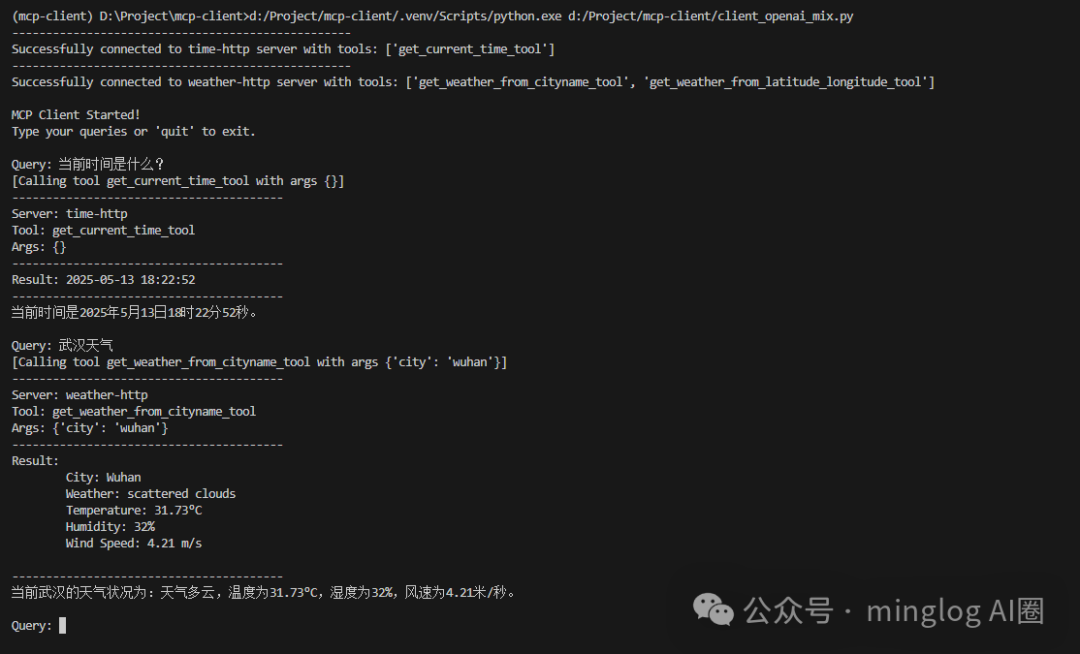Click the "Server: time-http" line
1080x654 pixels.
click(70, 213)
